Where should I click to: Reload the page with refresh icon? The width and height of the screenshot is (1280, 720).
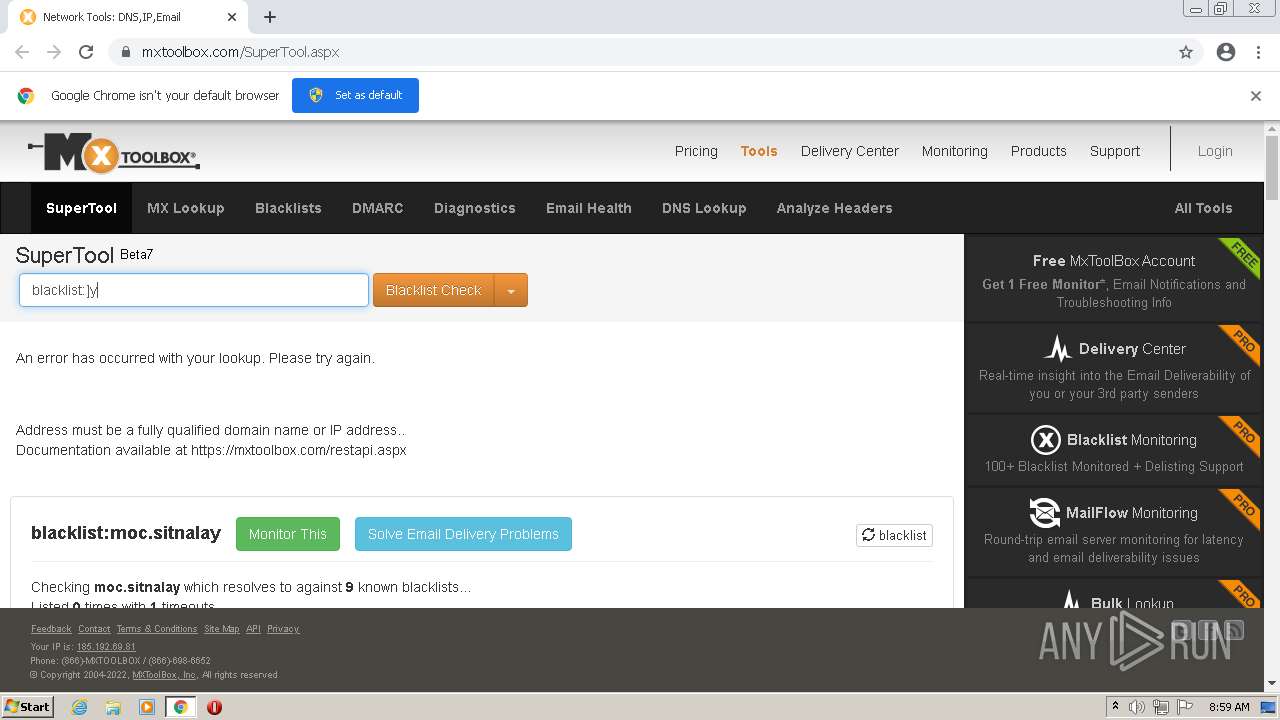point(86,52)
